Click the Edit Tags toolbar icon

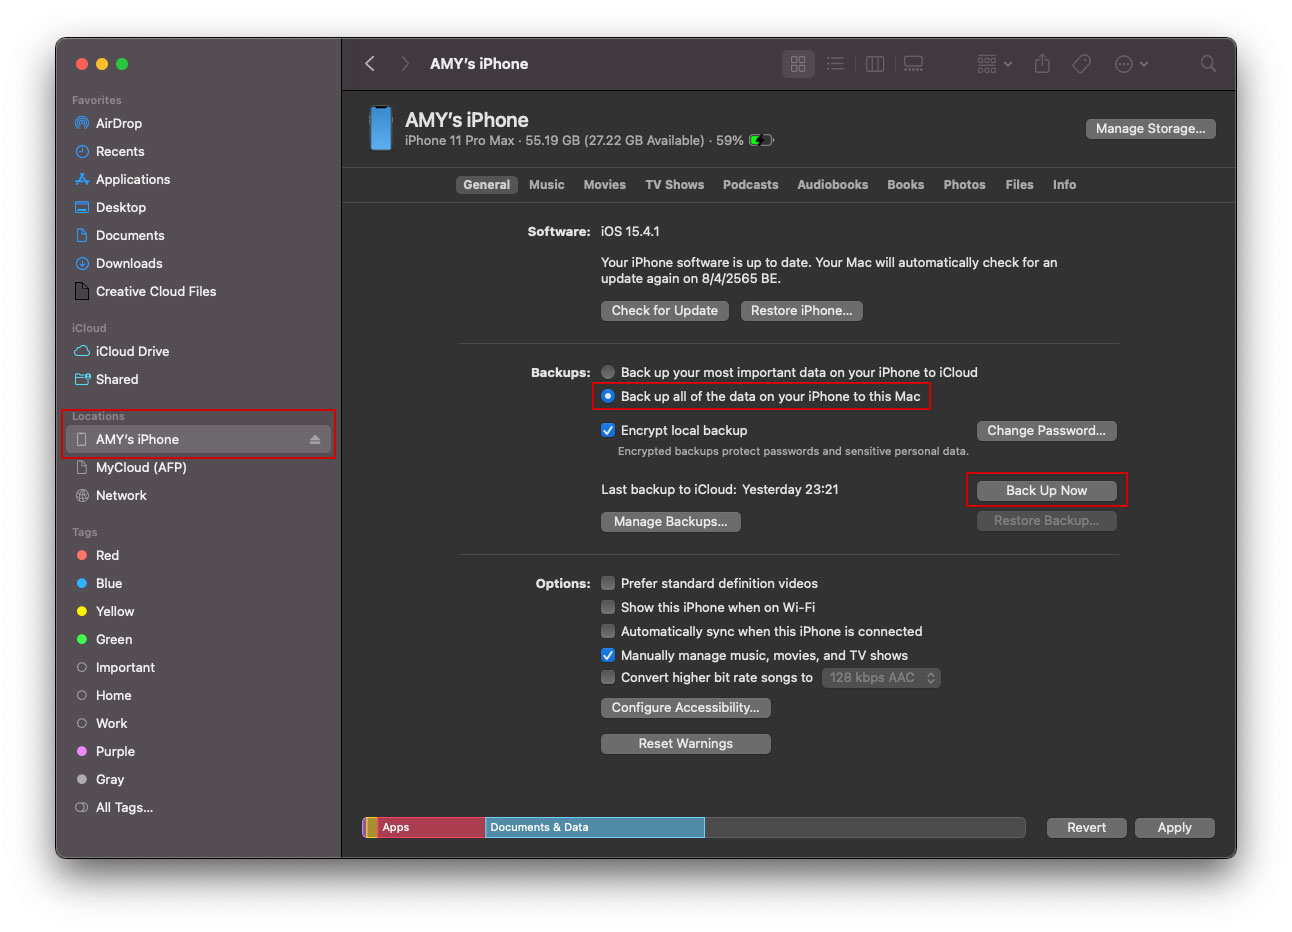point(1081,64)
